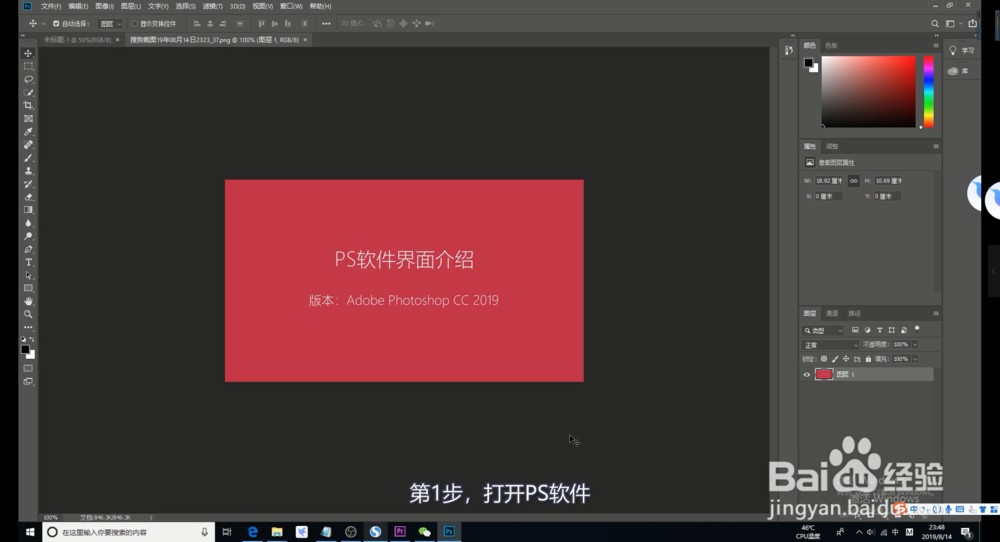Screen dimensions: 1000x542
Task: Select the Path Selection tool
Action: (28, 275)
